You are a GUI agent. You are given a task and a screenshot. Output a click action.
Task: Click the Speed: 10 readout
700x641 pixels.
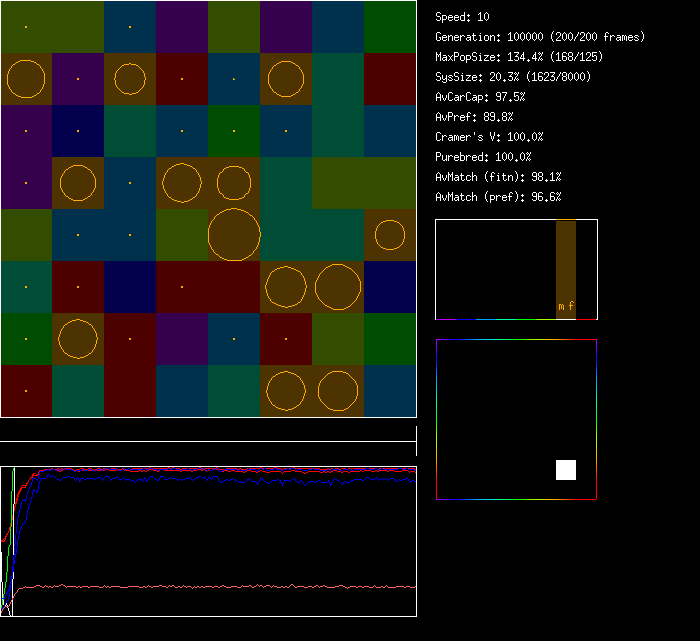point(462,17)
